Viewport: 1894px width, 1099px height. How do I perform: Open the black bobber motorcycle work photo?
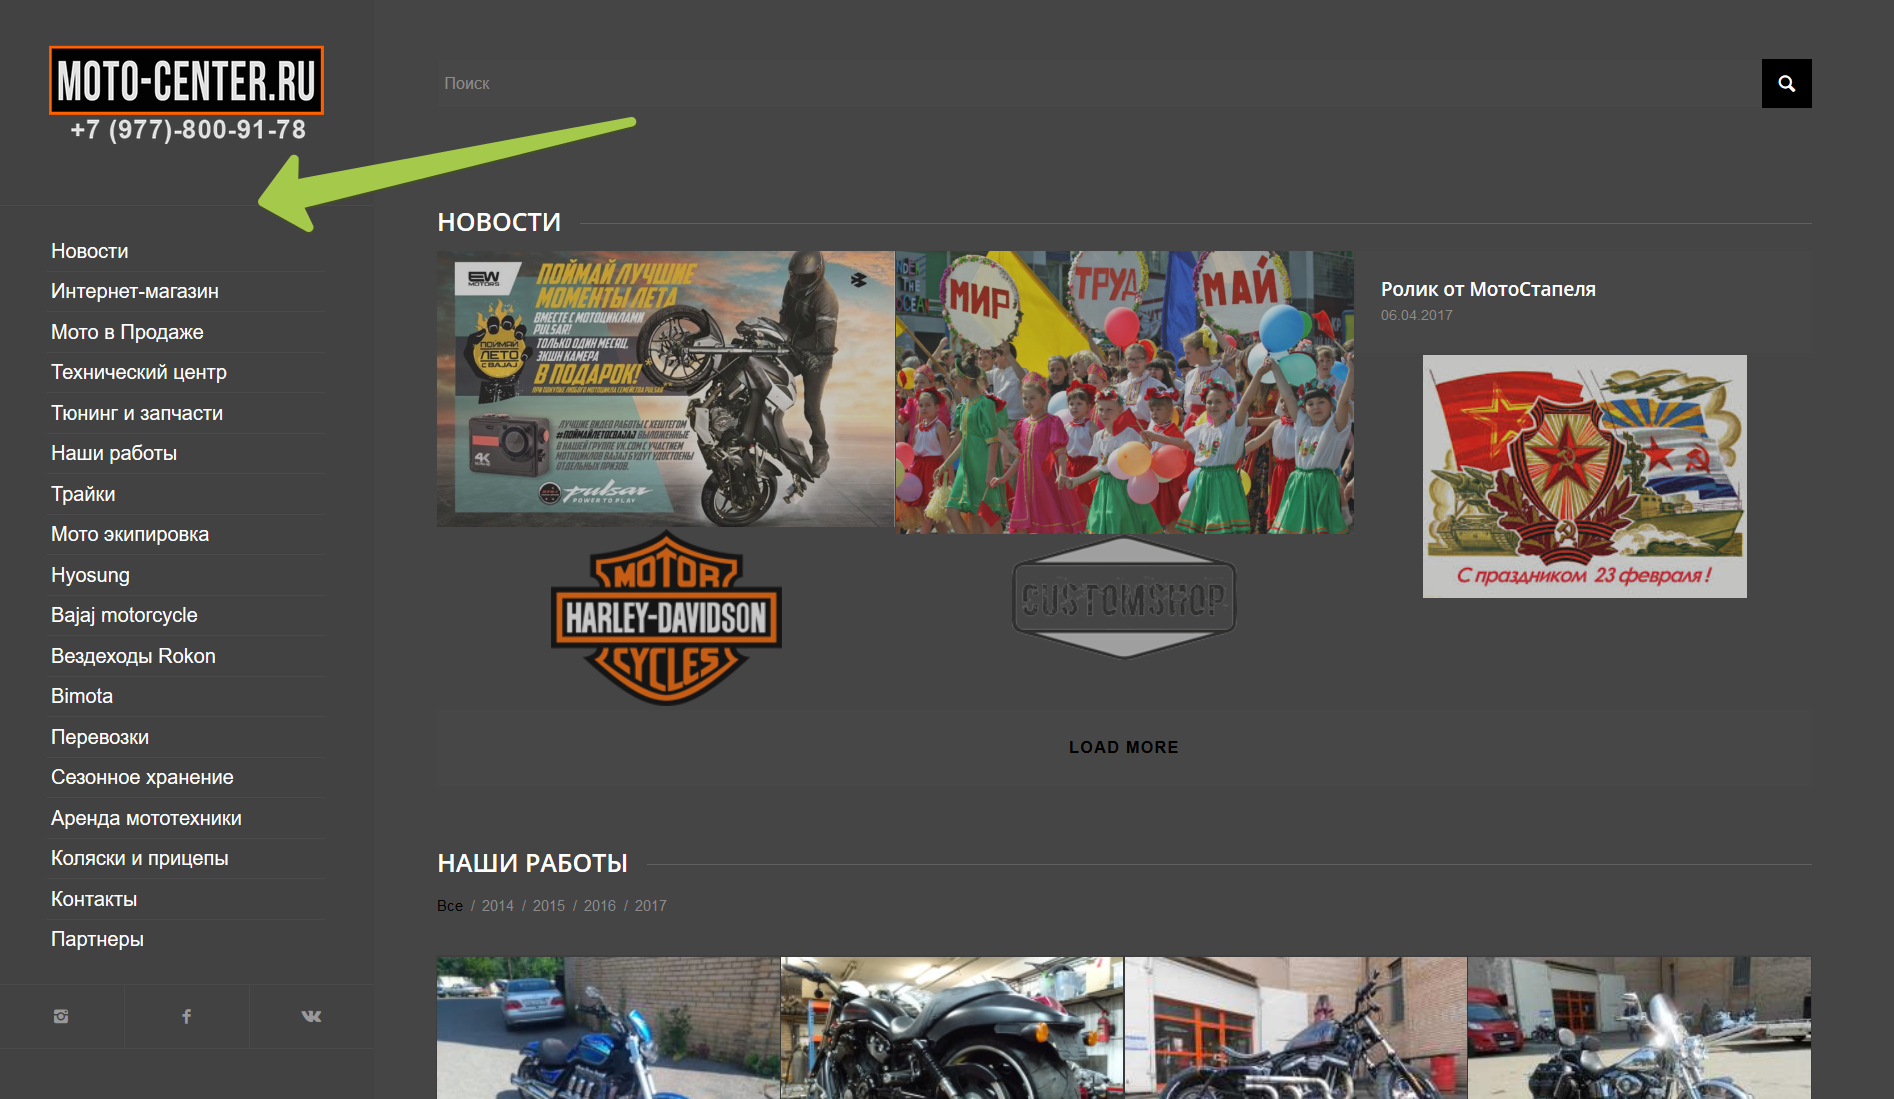click(x=1296, y=1028)
